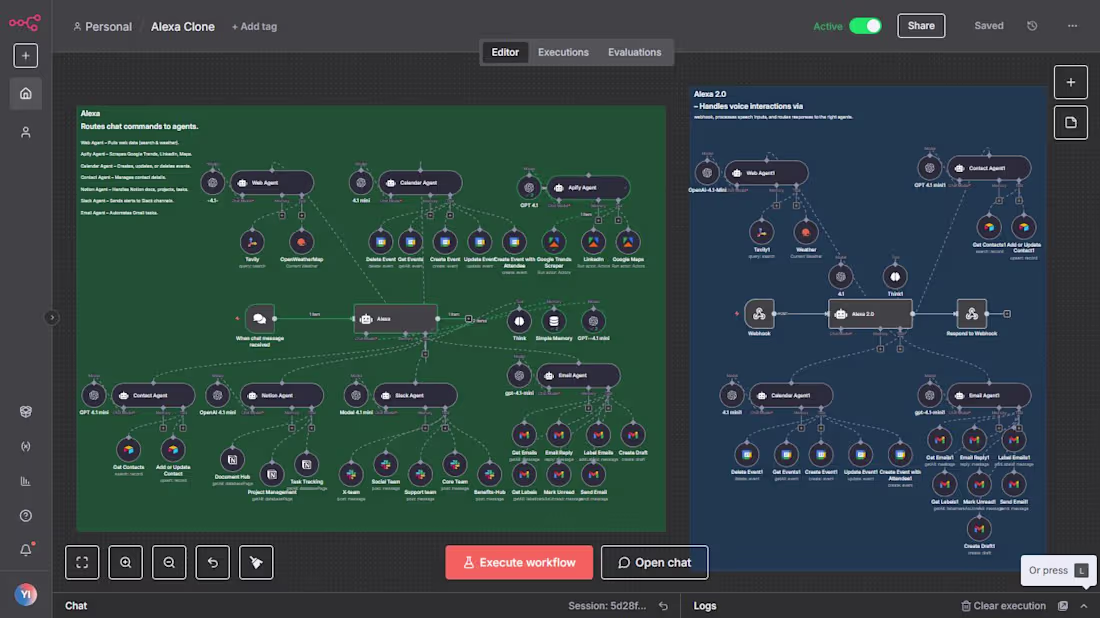This screenshot has height=618, width=1100.
Task: Select the Calendar Agent node in green area
Action: (420, 183)
